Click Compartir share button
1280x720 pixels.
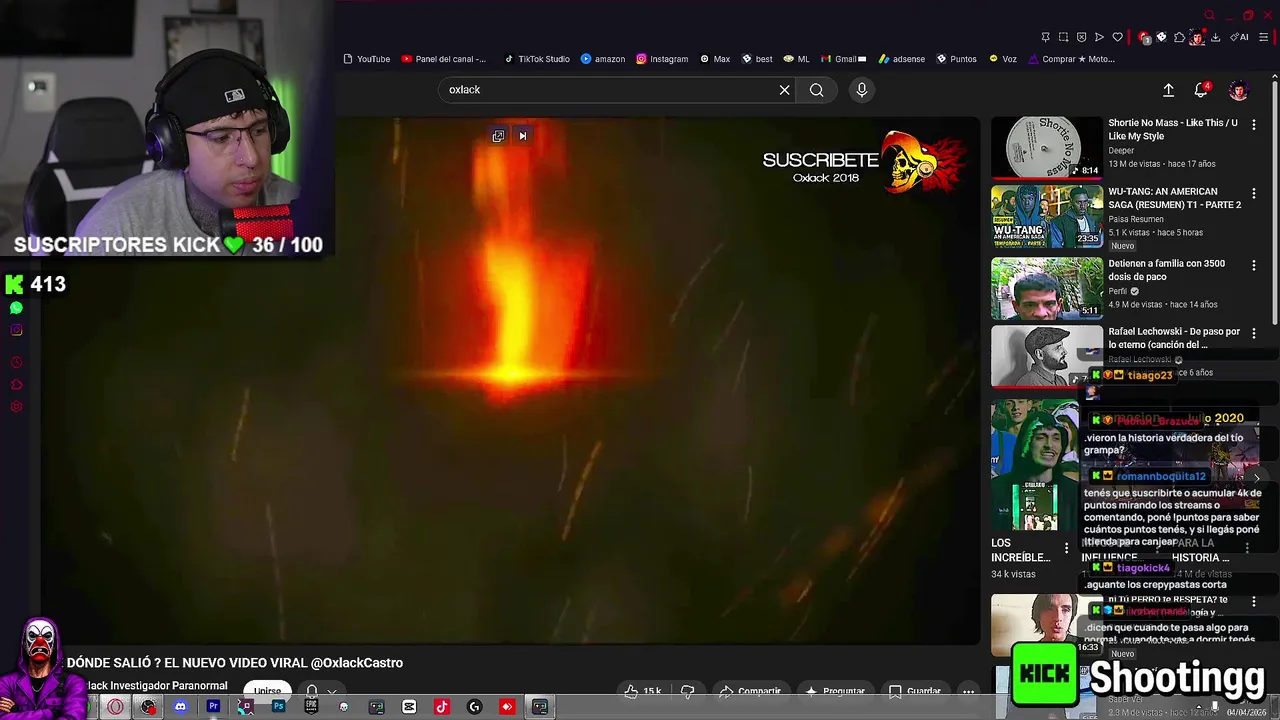click(751, 691)
